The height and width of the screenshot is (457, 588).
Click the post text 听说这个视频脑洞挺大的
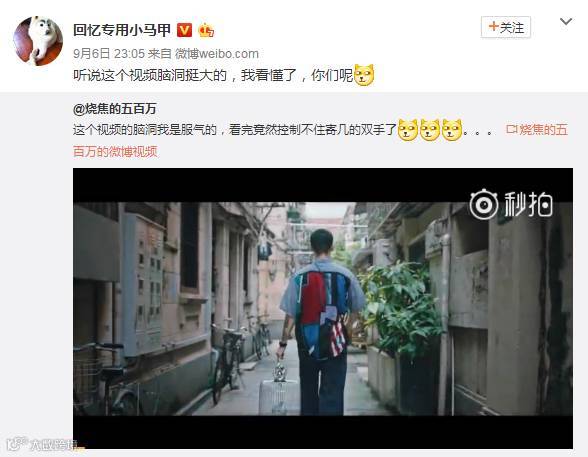[x=150, y=75]
